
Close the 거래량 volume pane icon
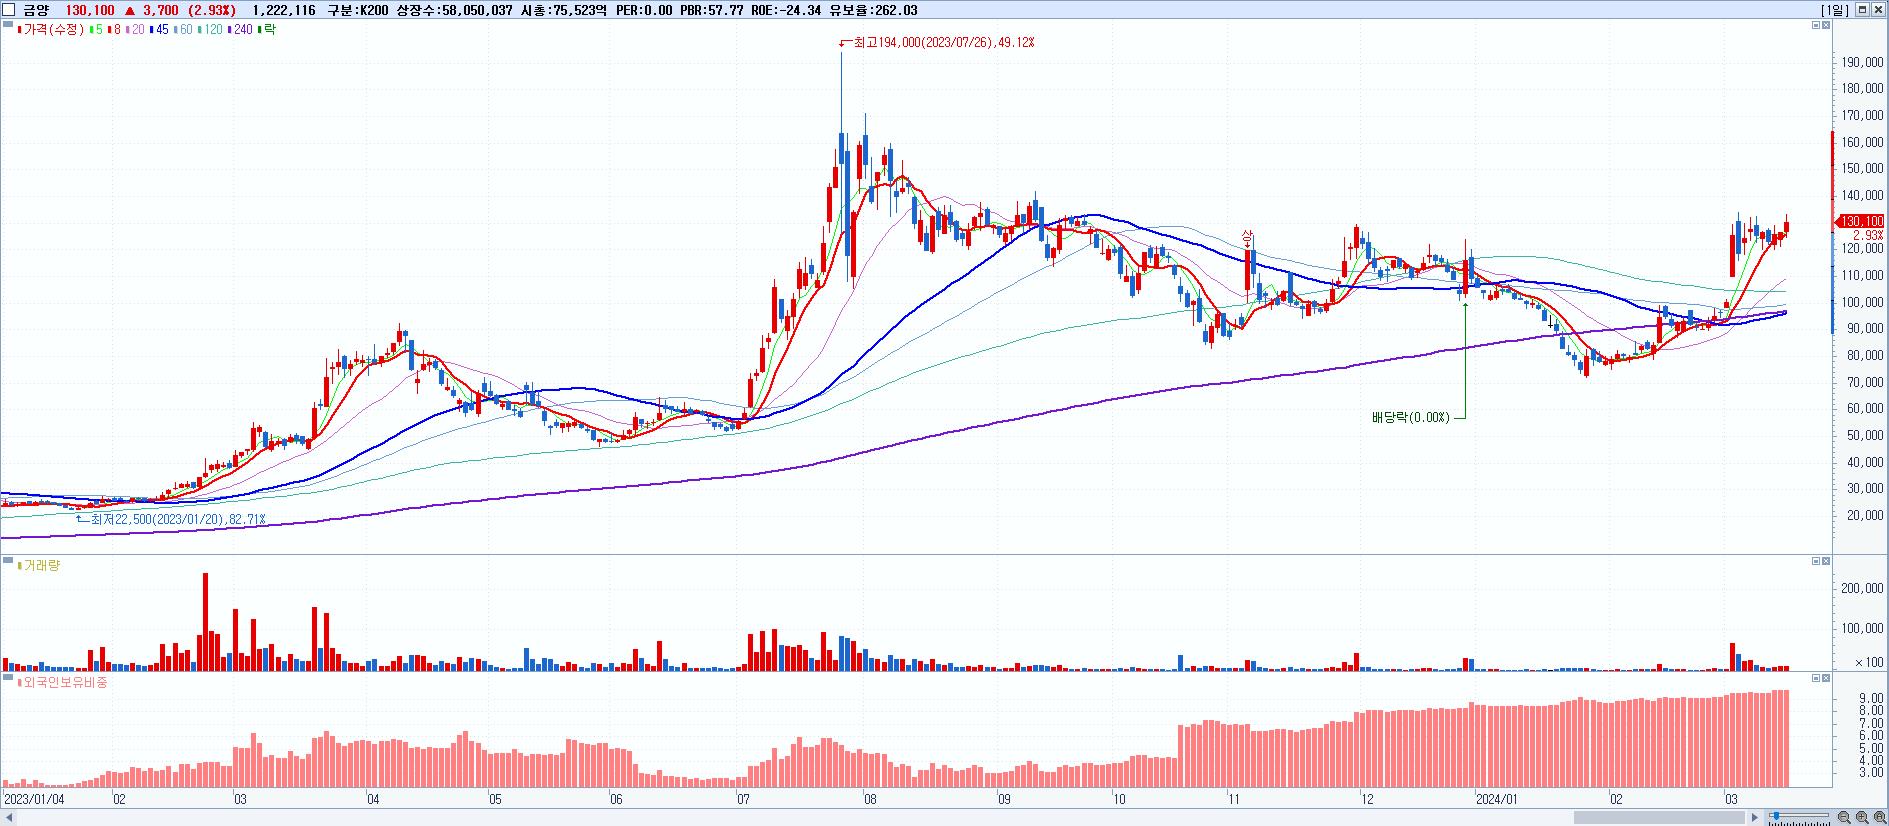(x=1826, y=562)
